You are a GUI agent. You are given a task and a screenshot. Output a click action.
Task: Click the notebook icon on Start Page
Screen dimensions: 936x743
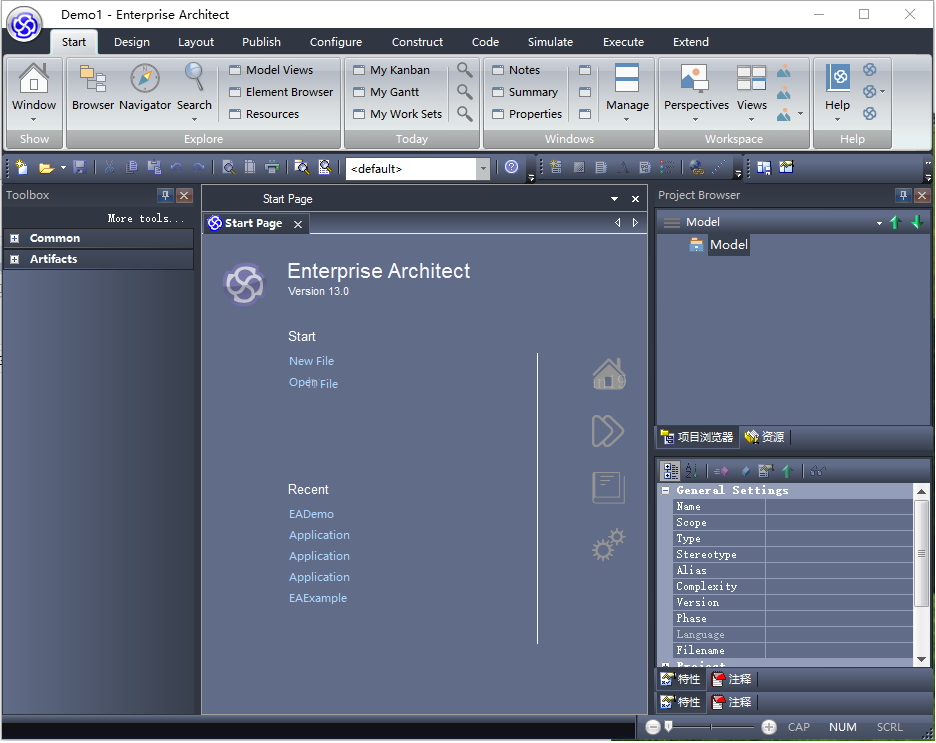click(608, 488)
